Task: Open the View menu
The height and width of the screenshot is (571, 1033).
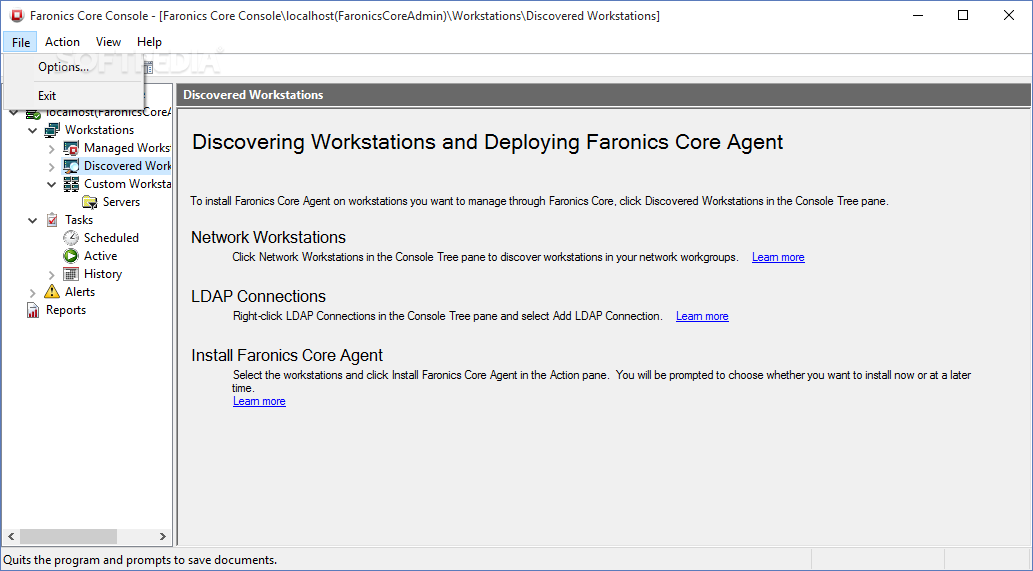Action: [x=108, y=41]
